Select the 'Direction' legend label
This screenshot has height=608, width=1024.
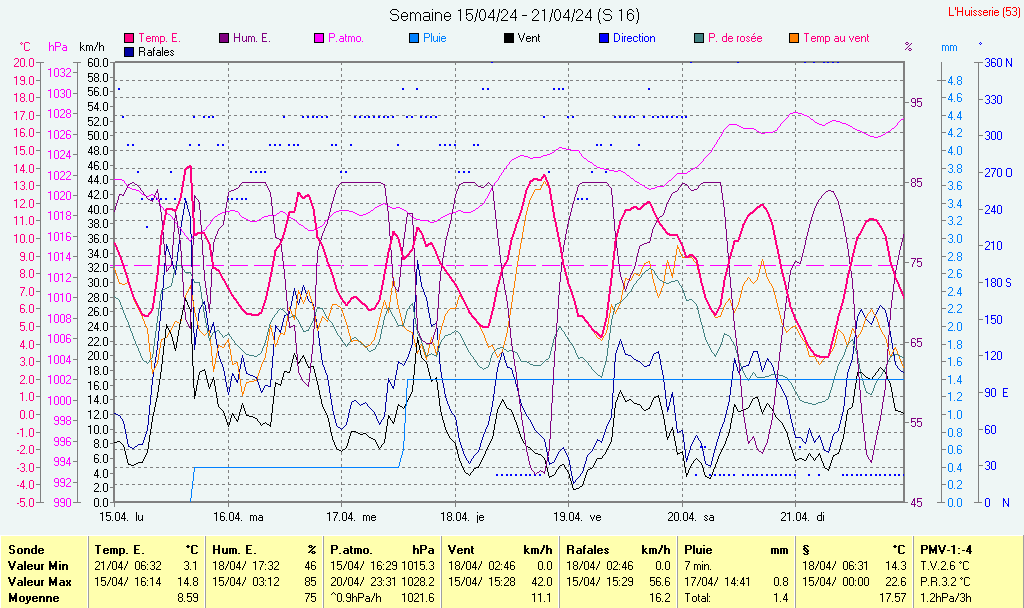(x=634, y=39)
